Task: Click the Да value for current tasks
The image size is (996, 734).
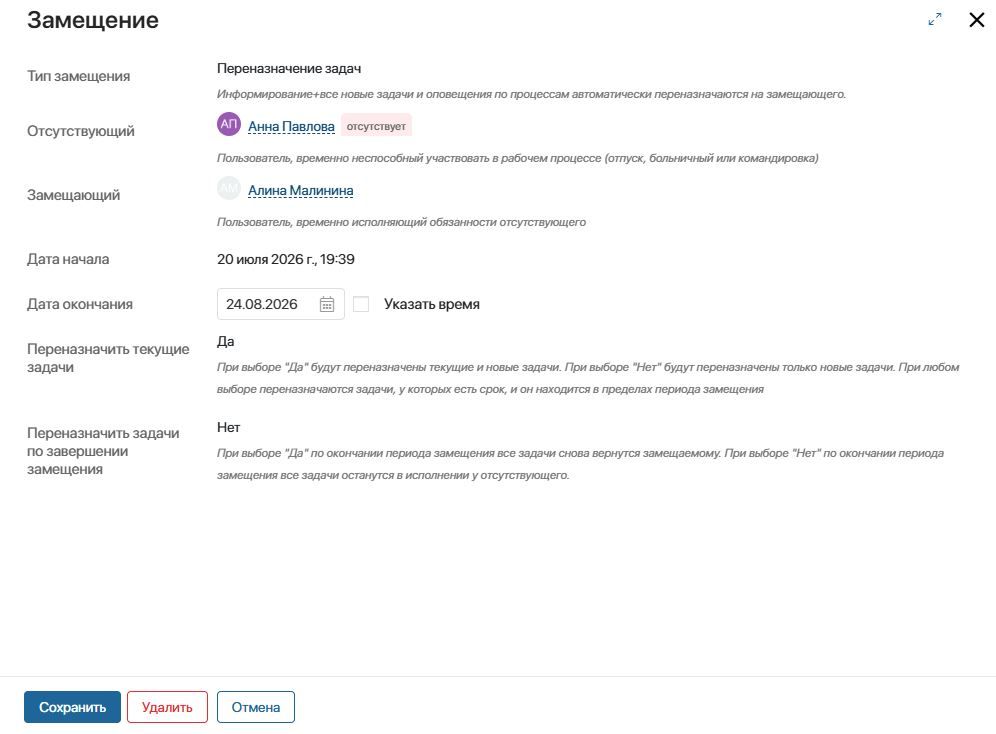Action: [x=225, y=341]
